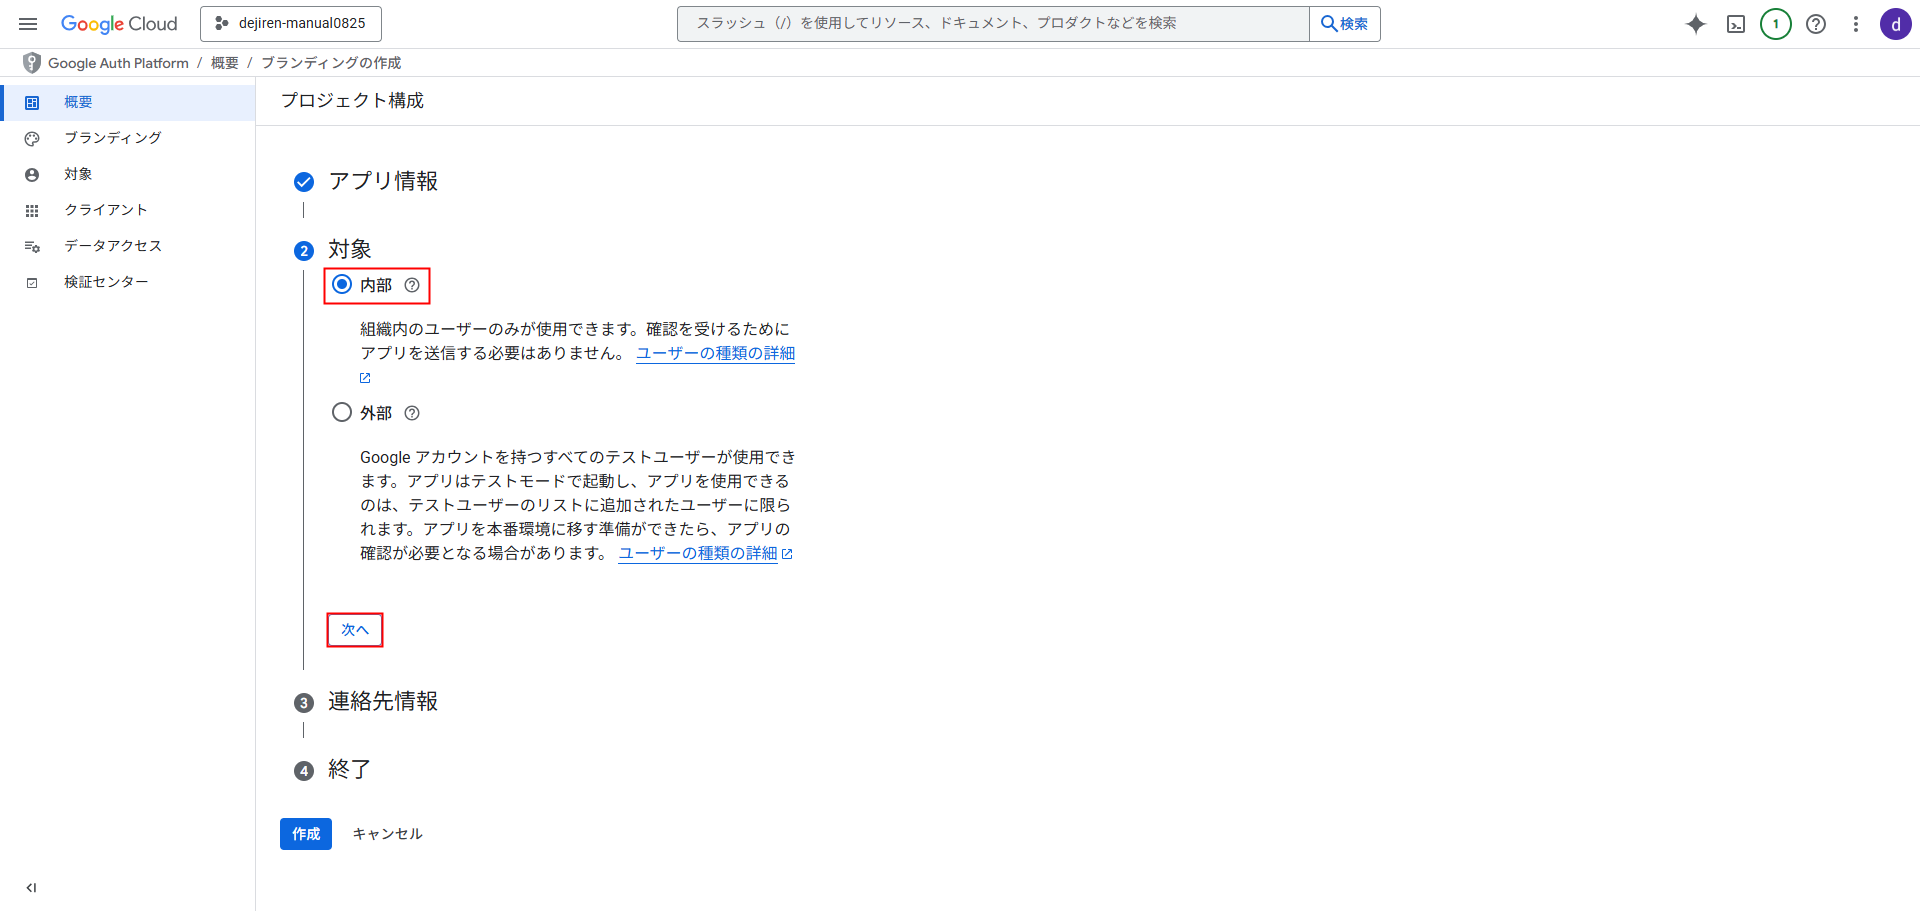The width and height of the screenshot is (1920, 911).
Task: Open the notifications badge showing 1
Action: [1775, 24]
